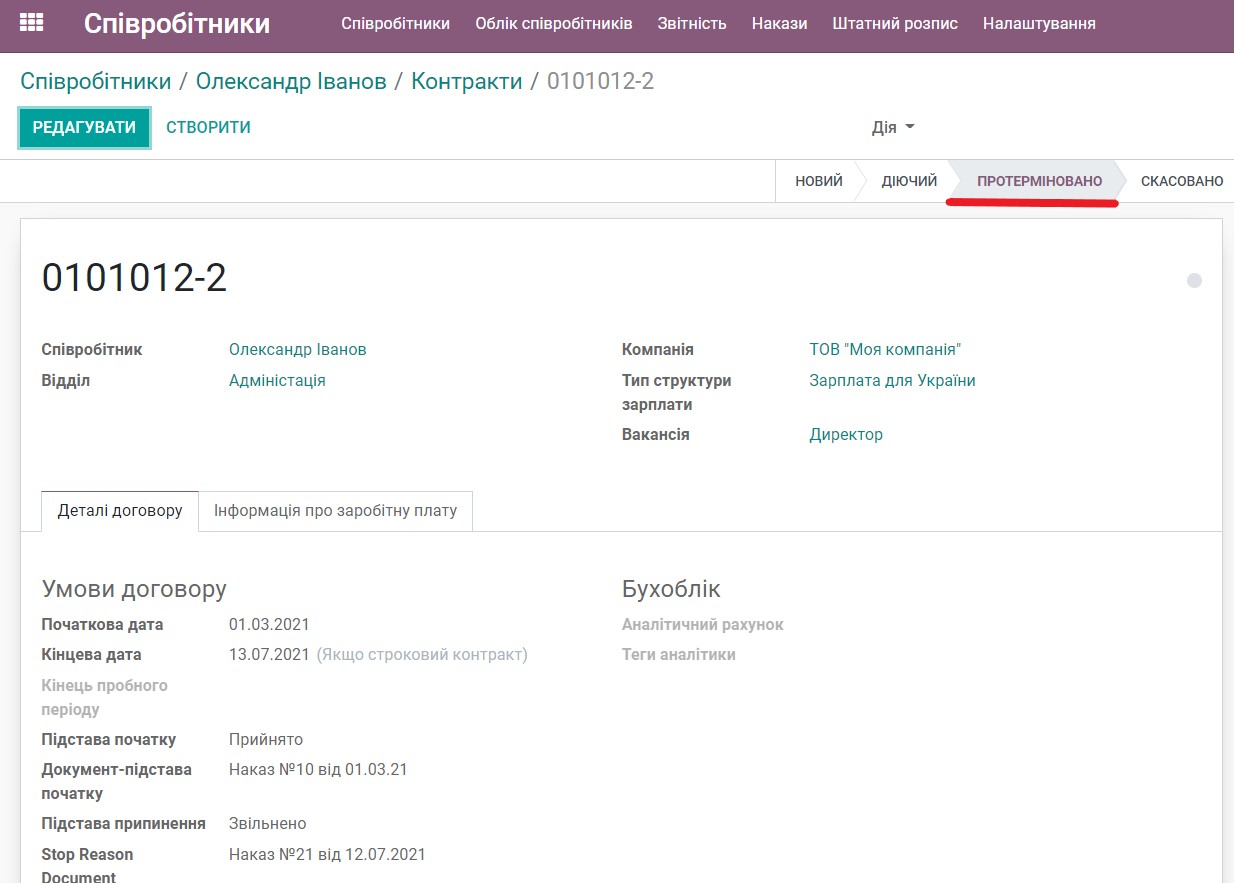The width and height of the screenshot is (1234, 883).
Task: Open the "Облік співробітників" menu
Action: tap(553, 22)
